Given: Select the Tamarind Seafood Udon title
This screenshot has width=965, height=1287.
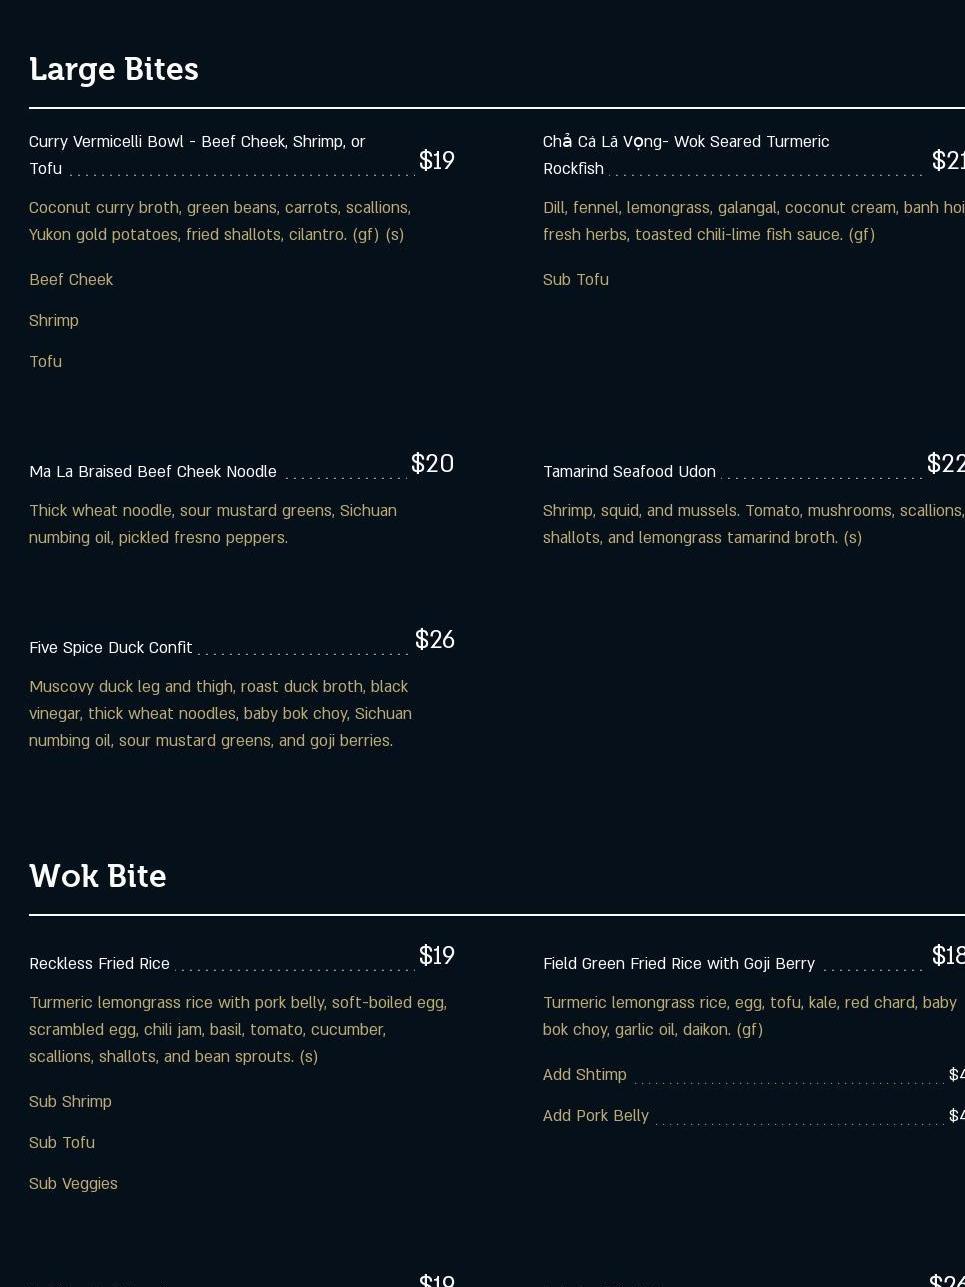Looking at the screenshot, I should [x=629, y=472].
